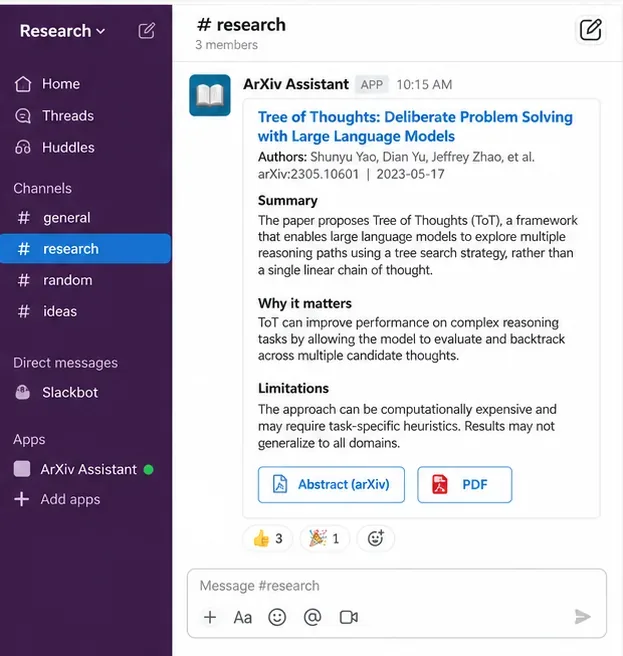Open the ideas channel
623x656 pixels.
coord(85,312)
